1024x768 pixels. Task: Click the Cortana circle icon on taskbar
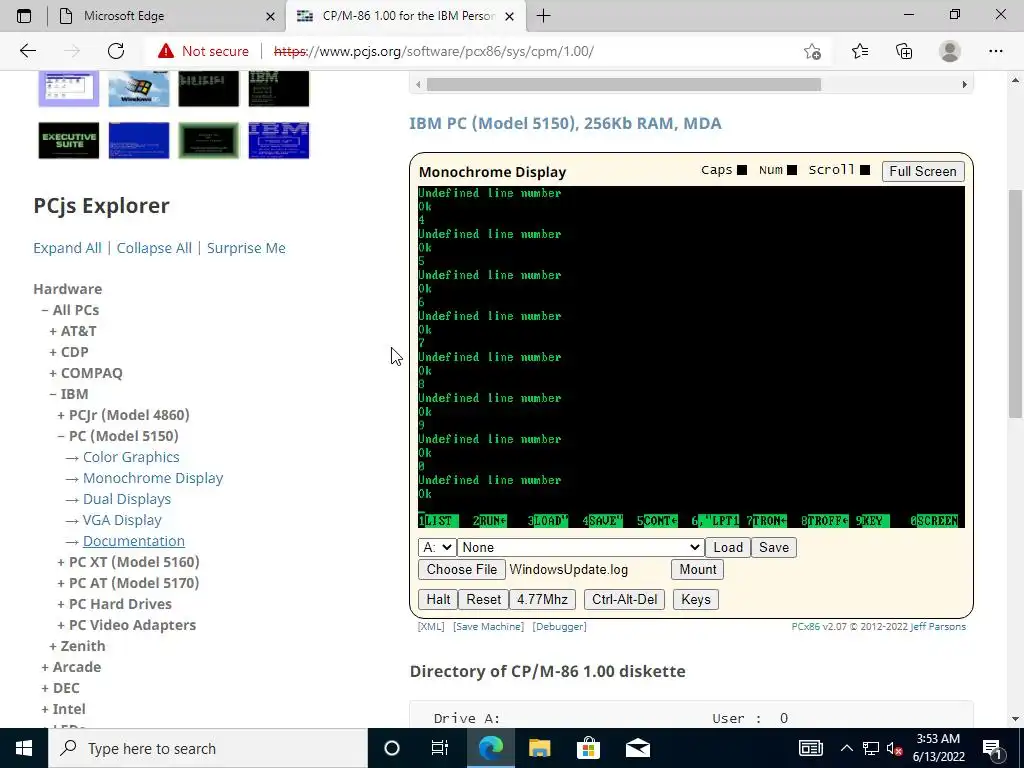[391, 748]
